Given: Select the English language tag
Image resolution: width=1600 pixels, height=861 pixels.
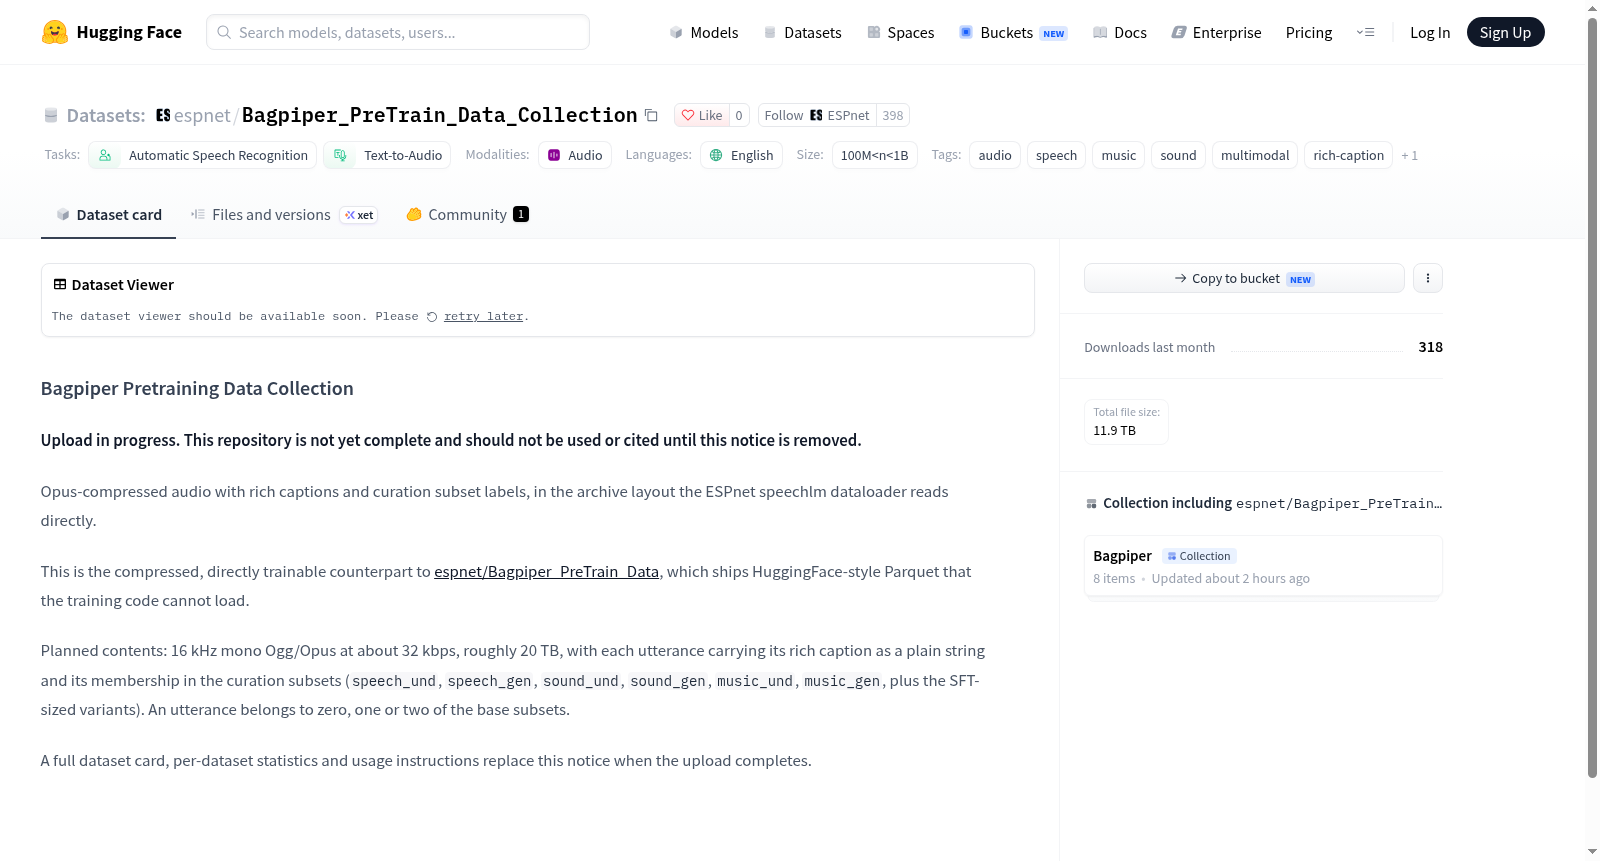Looking at the screenshot, I should pyautogui.click(x=741, y=155).
